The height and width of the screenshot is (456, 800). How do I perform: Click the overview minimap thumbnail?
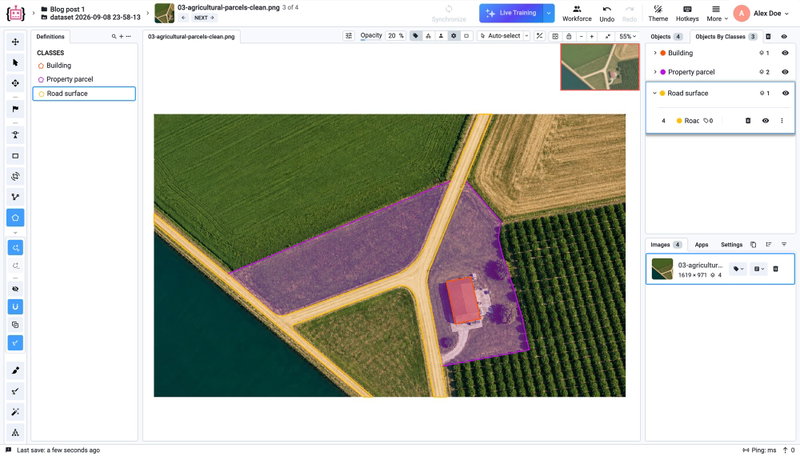(599, 67)
